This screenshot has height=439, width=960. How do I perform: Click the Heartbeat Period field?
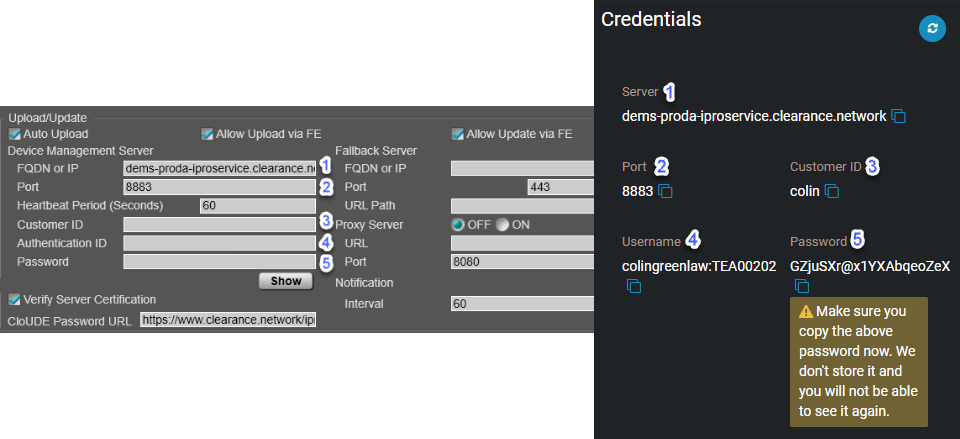[x=258, y=206]
